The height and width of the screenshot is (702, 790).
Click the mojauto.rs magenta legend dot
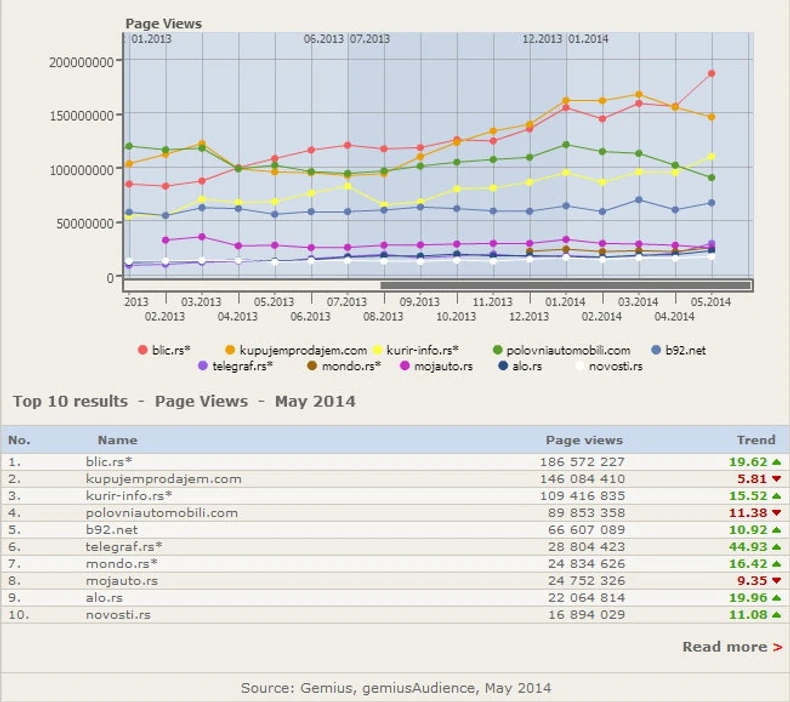click(405, 366)
